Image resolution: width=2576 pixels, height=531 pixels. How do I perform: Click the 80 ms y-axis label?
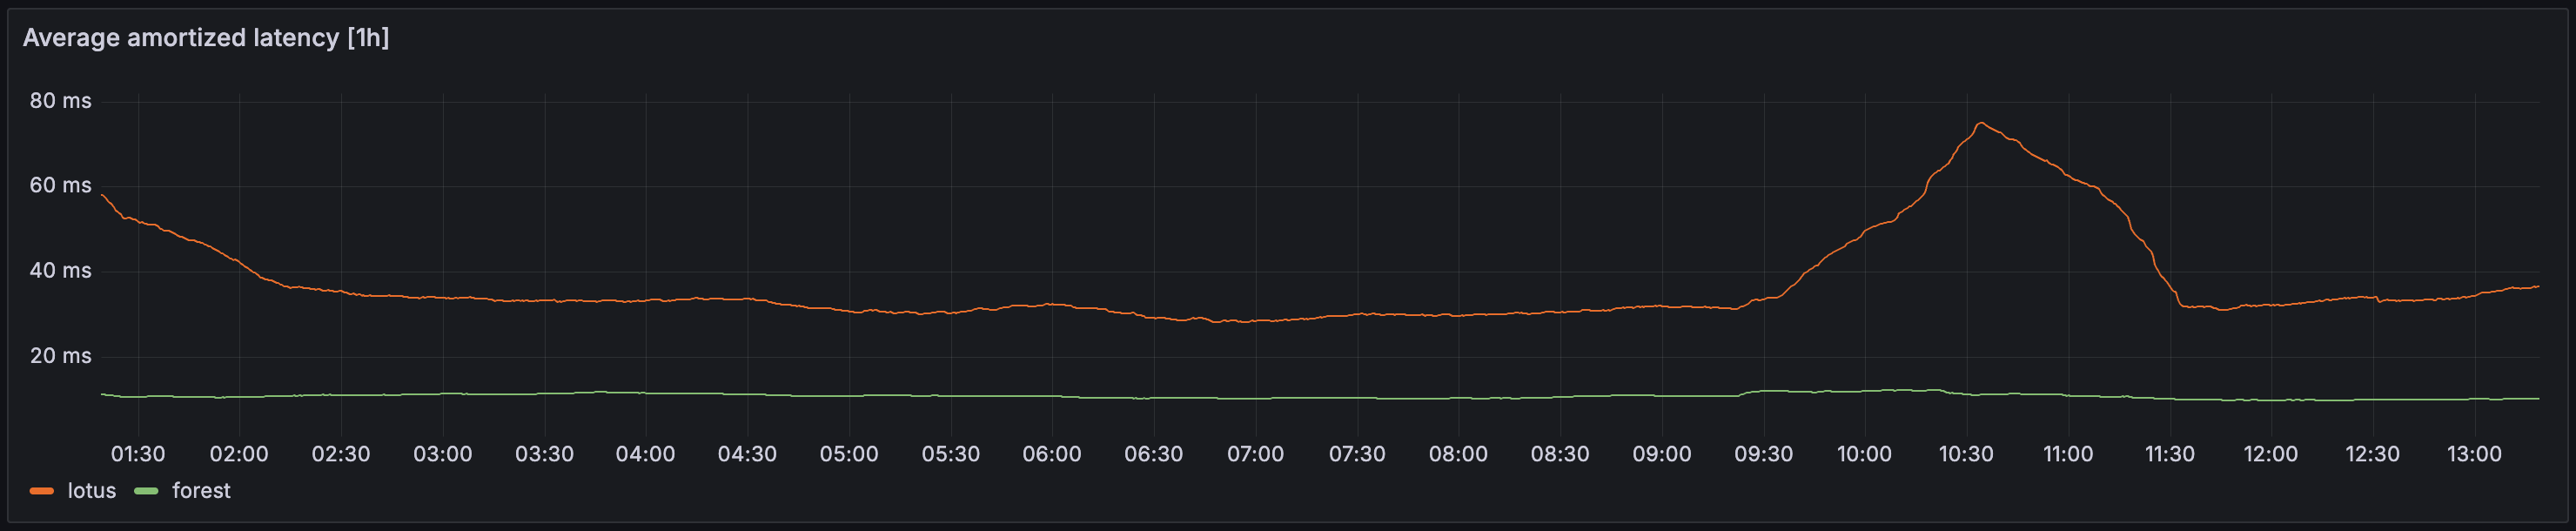60,101
